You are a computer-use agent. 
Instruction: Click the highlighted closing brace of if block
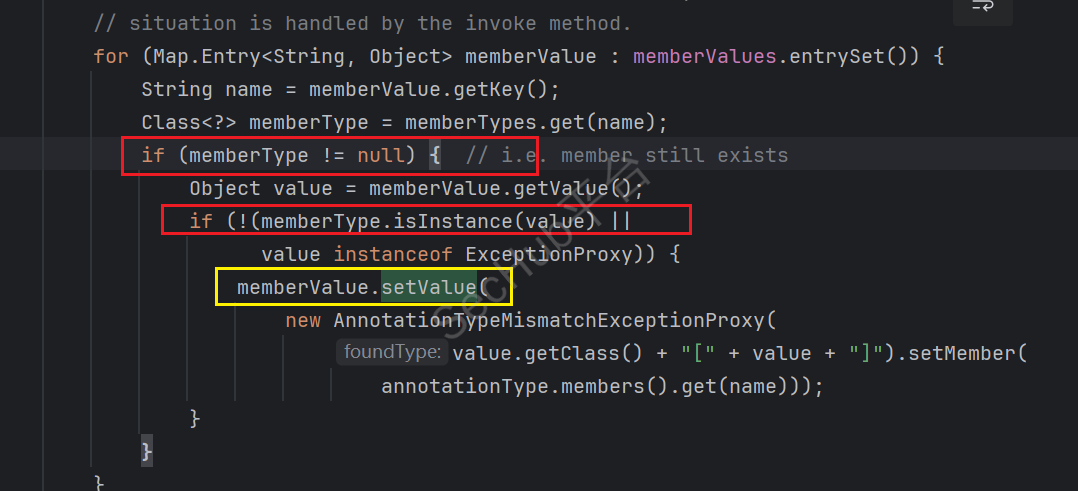pyautogui.click(x=147, y=450)
